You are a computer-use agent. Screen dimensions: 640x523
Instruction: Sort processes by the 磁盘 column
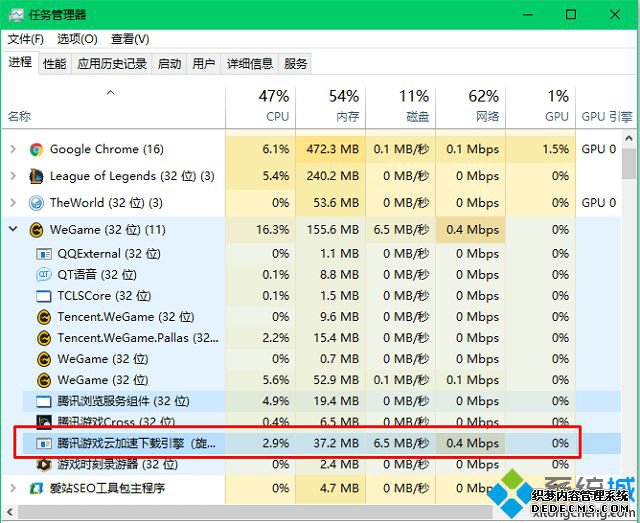[400, 108]
